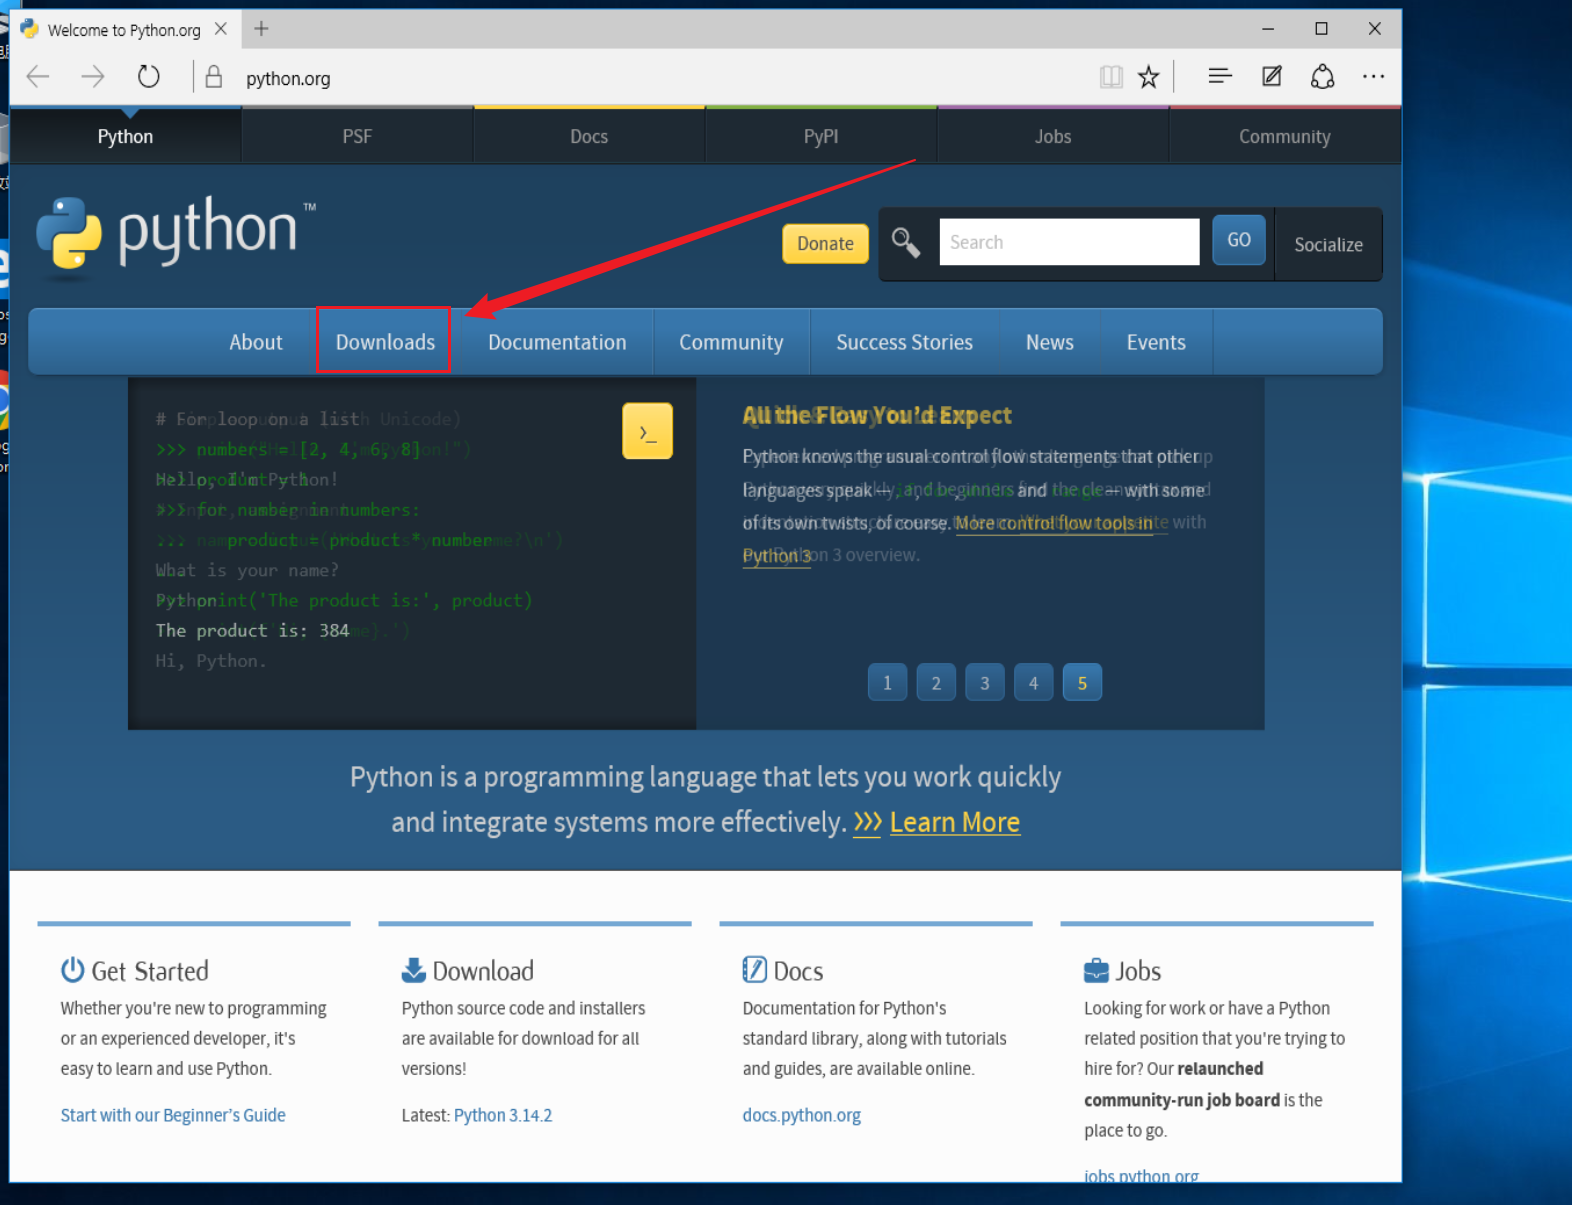Viewport: 1572px width, 1205px height.
Task: Click the GO search button
Action: pyautogui.click(x=1239, y=240)
